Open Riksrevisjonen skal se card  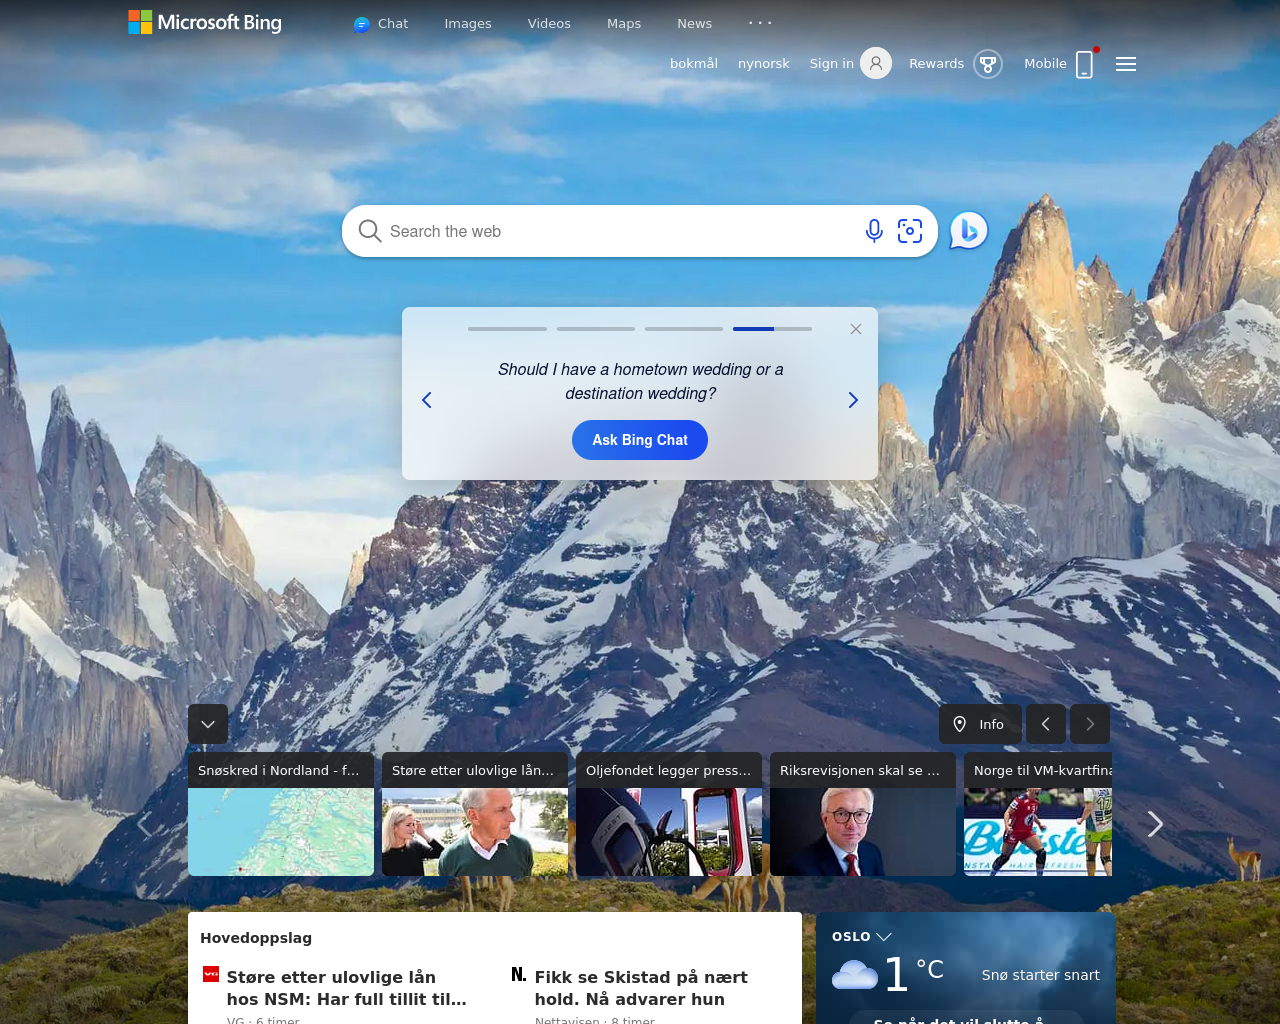(x=863, y=814)
